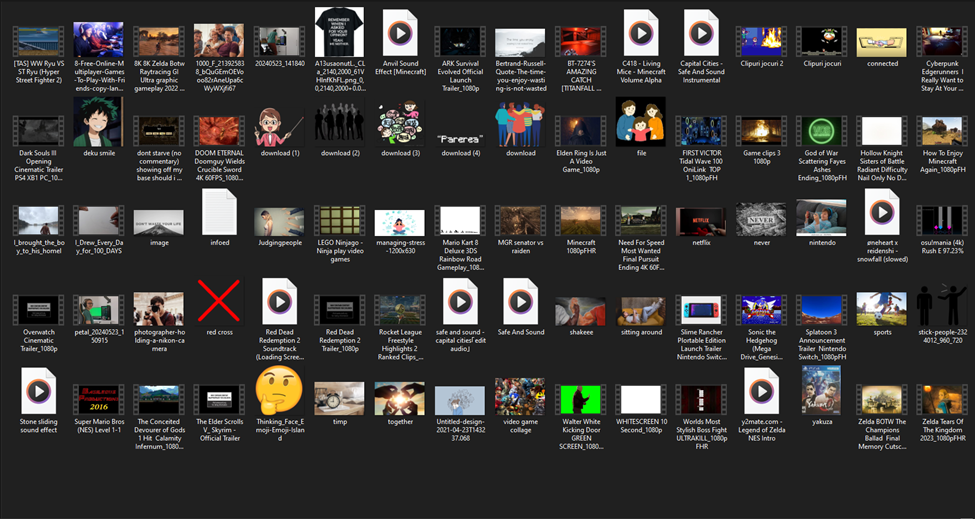Select 8K Zelda Botw Raytracing video thumbnail

[x=159, y=42]
